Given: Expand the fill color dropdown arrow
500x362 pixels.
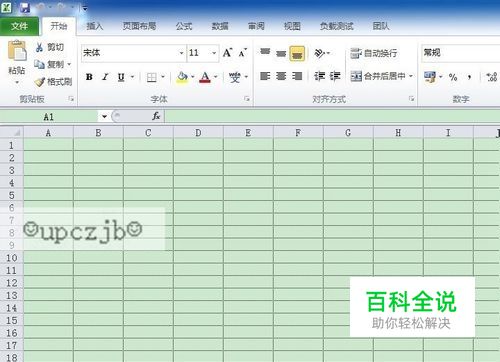Looking at the screenshot, I should pyautogui.click(x=192, y=77).
